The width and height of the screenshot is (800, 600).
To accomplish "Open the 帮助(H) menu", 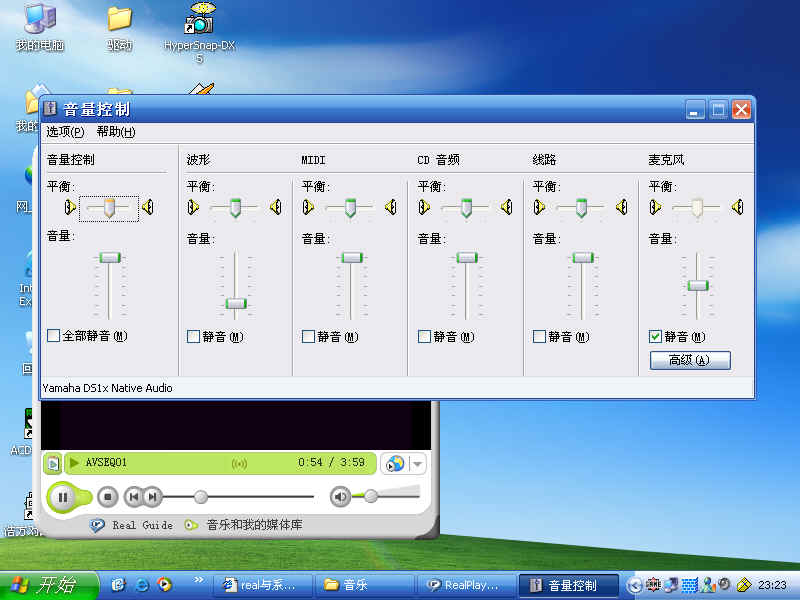I will pyautogui.click(x=116, y=132).
